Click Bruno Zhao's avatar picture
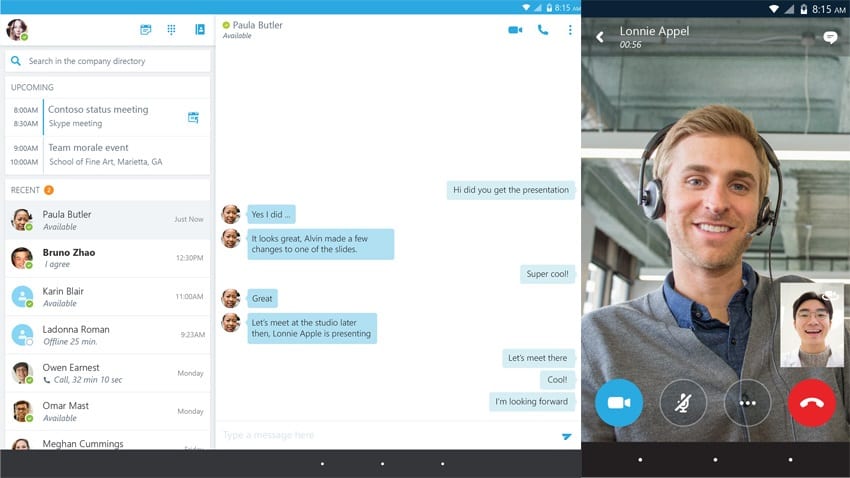The image size is (850, 478). coord(22,258)
